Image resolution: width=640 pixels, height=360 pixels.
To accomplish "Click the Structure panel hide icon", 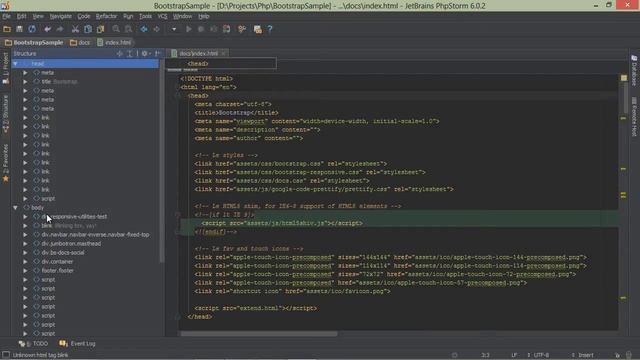I will (158, 53).
